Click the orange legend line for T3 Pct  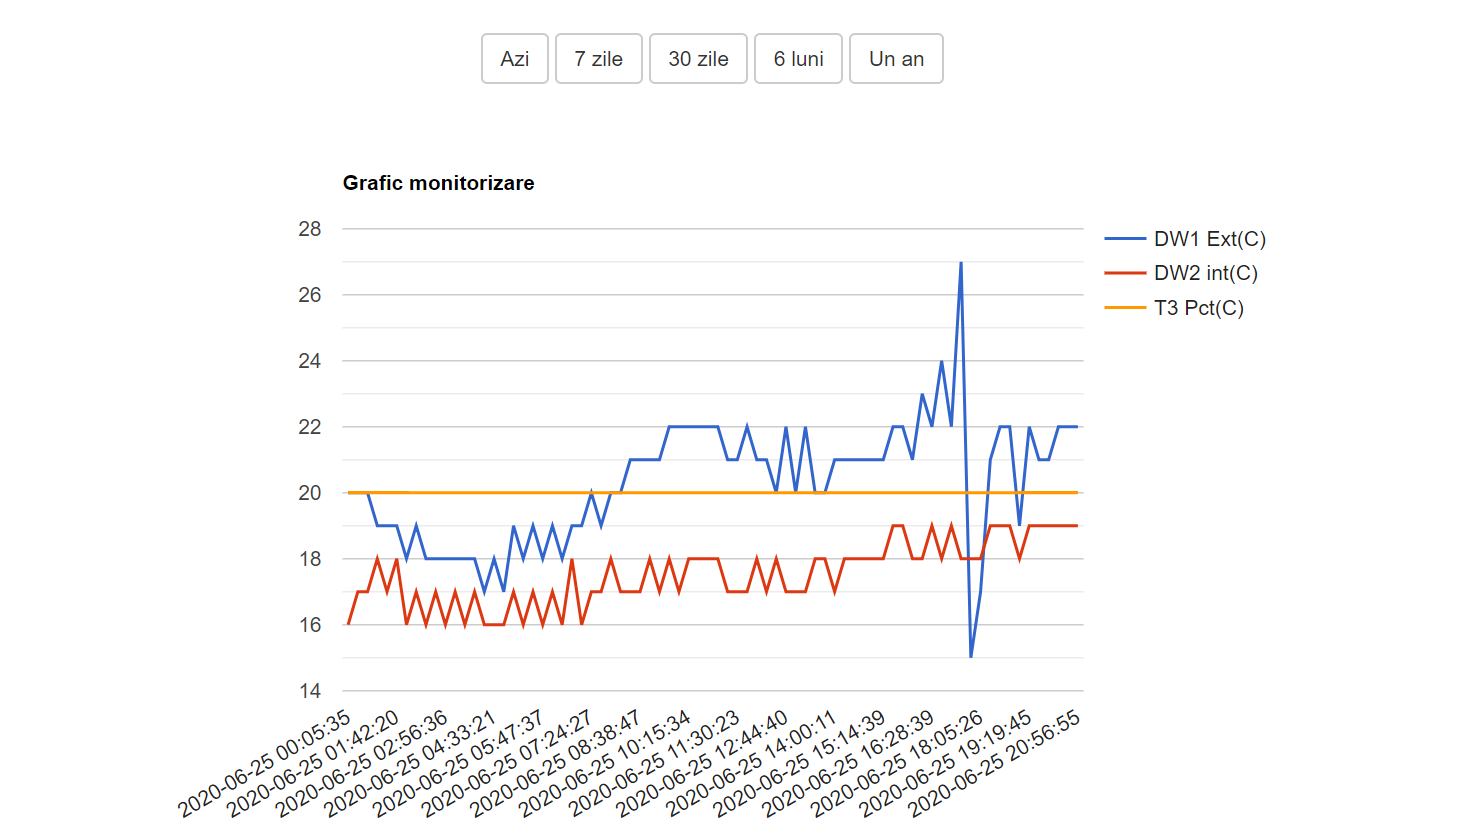[x=1125, y=308]
